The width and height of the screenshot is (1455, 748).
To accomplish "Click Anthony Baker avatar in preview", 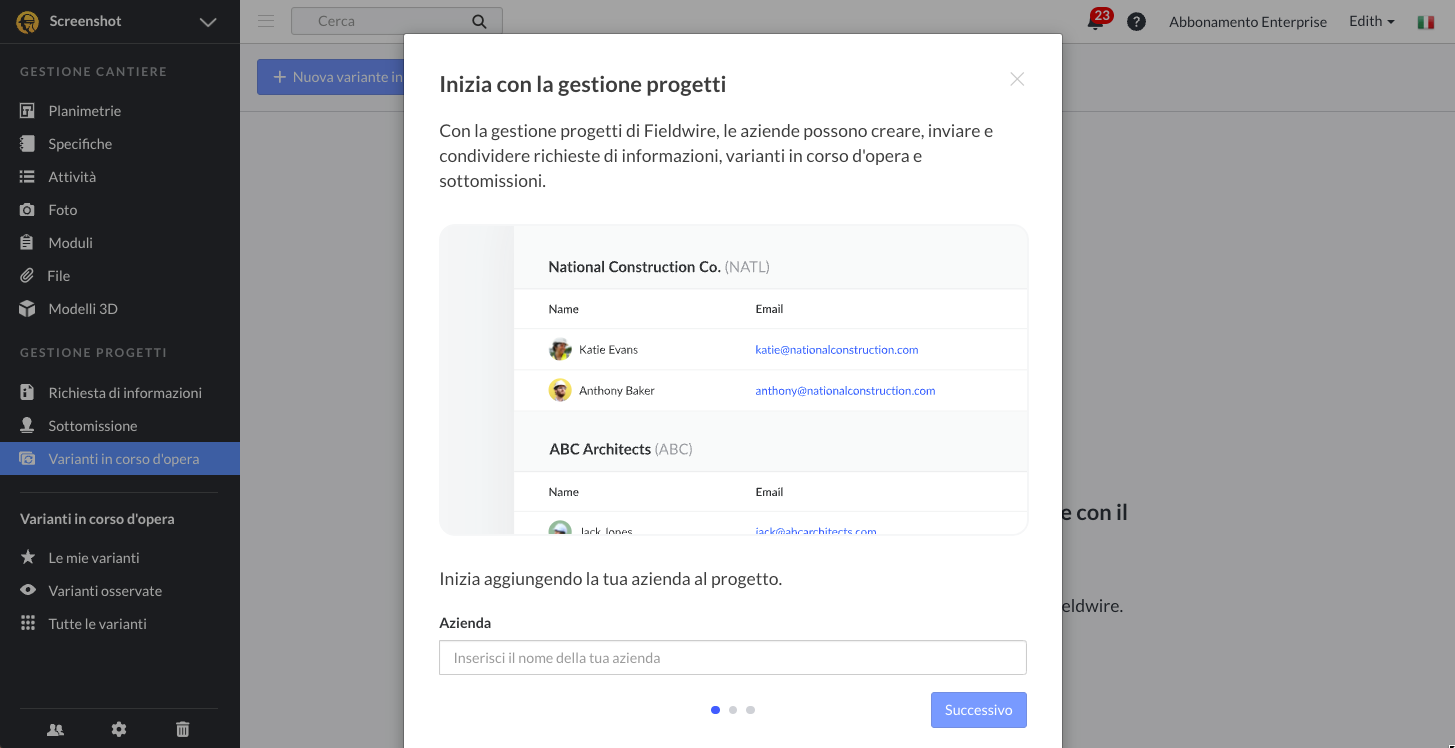I will pos(560,391).
